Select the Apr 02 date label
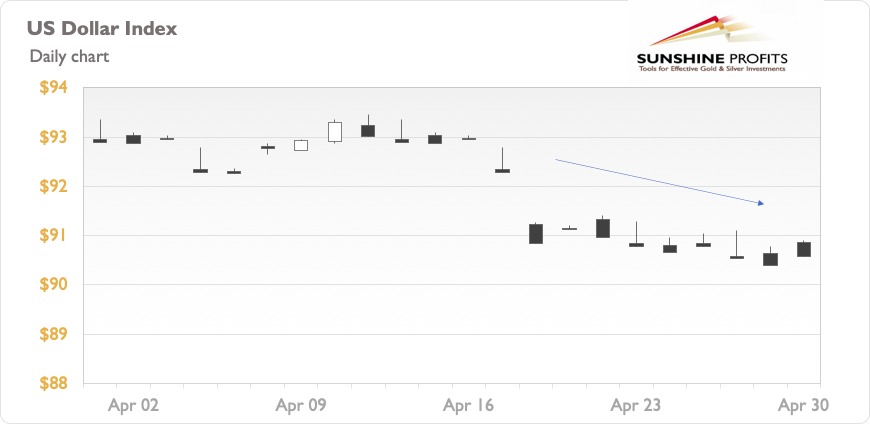Viewport: 870px width, 424px height. (133, 406)
